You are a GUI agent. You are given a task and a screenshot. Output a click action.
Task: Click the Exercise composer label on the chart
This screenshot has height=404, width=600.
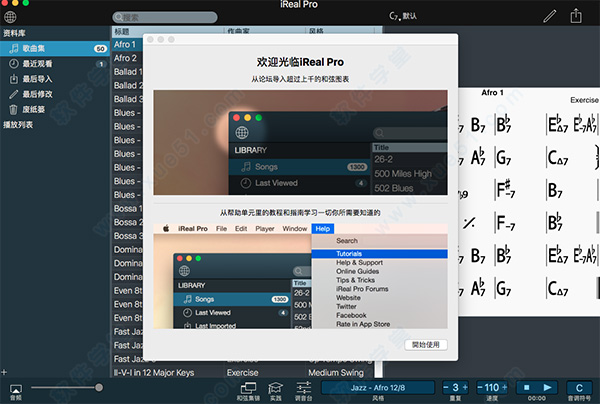(584, 100)
